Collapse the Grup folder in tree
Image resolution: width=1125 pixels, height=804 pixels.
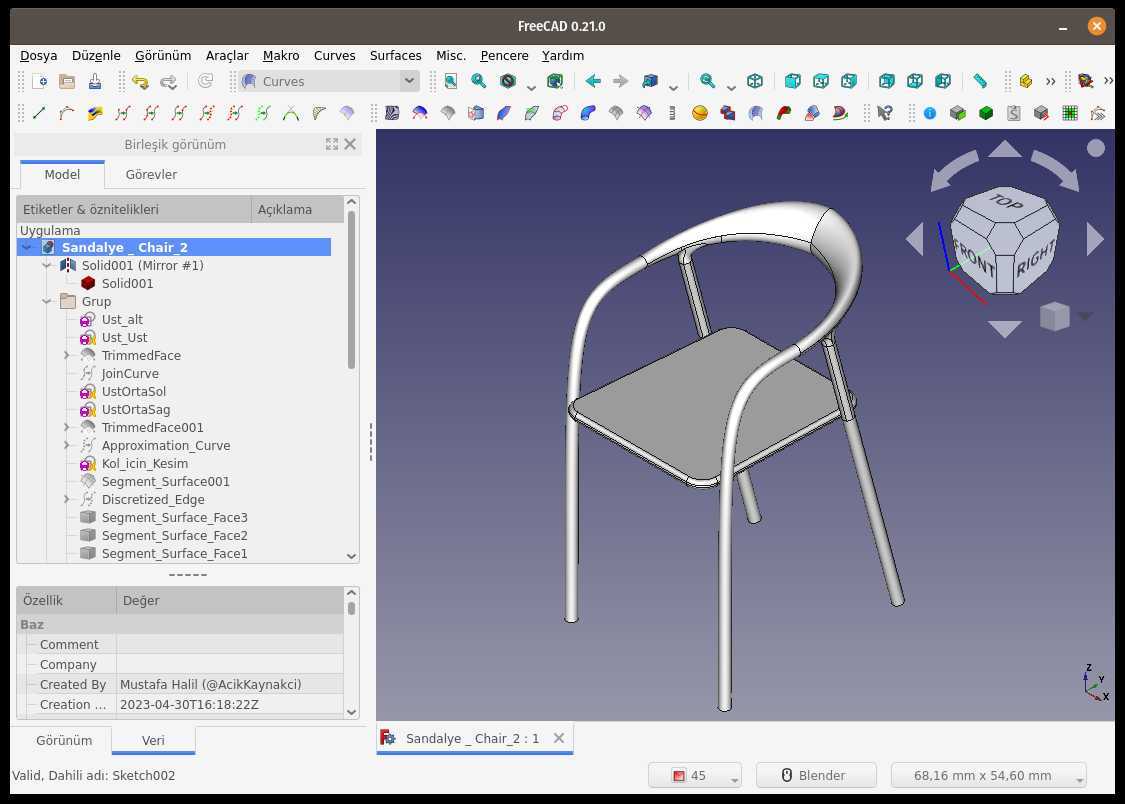pyautogui.click(x=47, y=301)
